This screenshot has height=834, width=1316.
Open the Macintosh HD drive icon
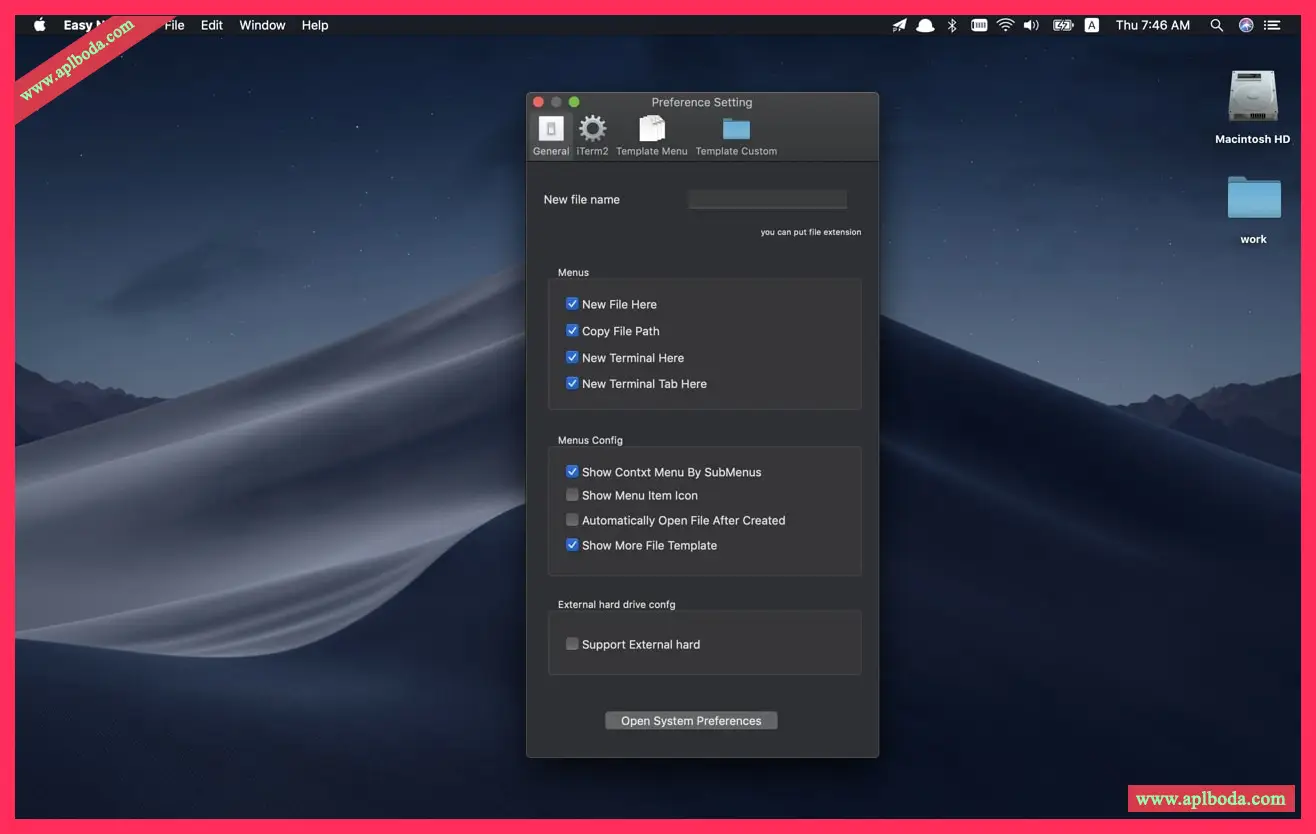click(x=1252, y=98)
